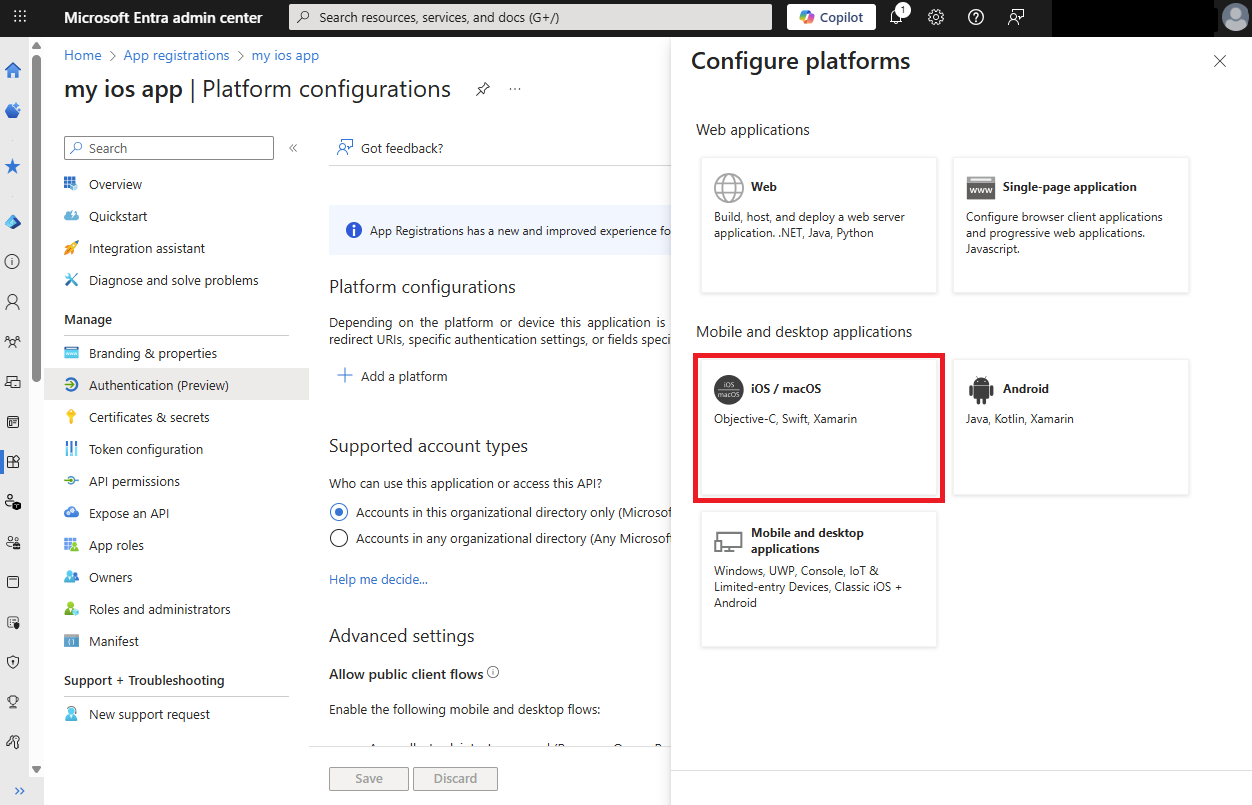Select Accounts in this organizational directory only
Screen dimensions: 1252x805
coord(339,512)
